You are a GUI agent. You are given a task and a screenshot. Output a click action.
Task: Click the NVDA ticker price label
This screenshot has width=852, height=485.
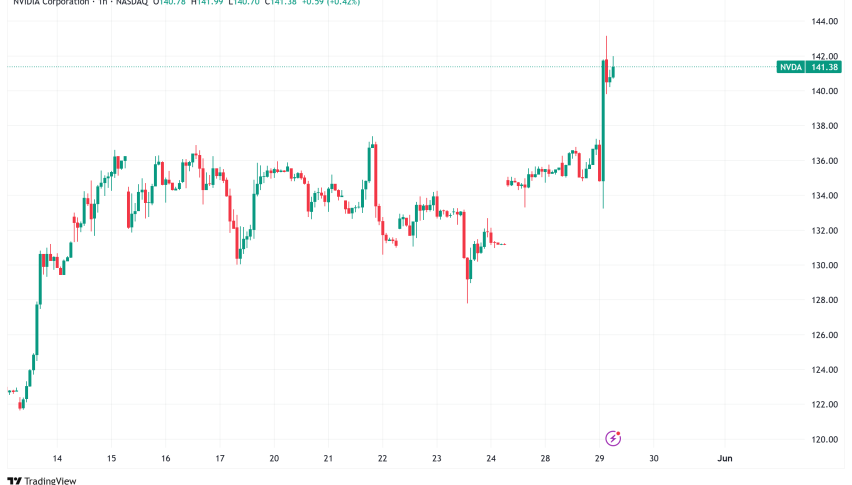(788, 67)
